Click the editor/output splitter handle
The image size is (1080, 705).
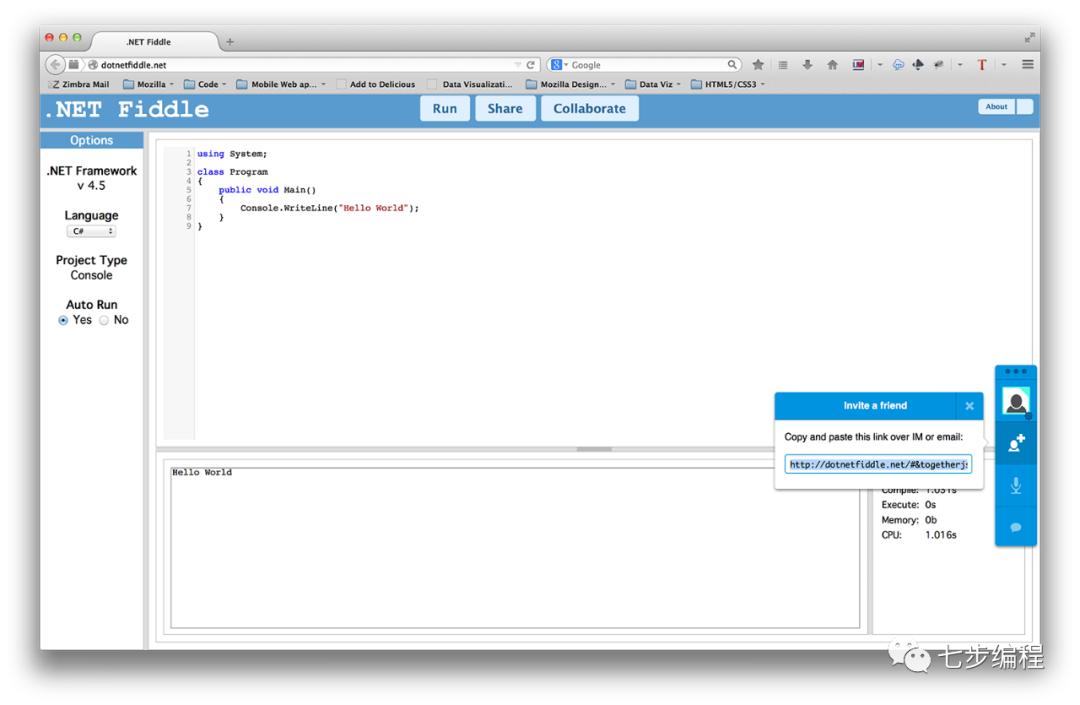pyautogui.click(x=594, y=449)
